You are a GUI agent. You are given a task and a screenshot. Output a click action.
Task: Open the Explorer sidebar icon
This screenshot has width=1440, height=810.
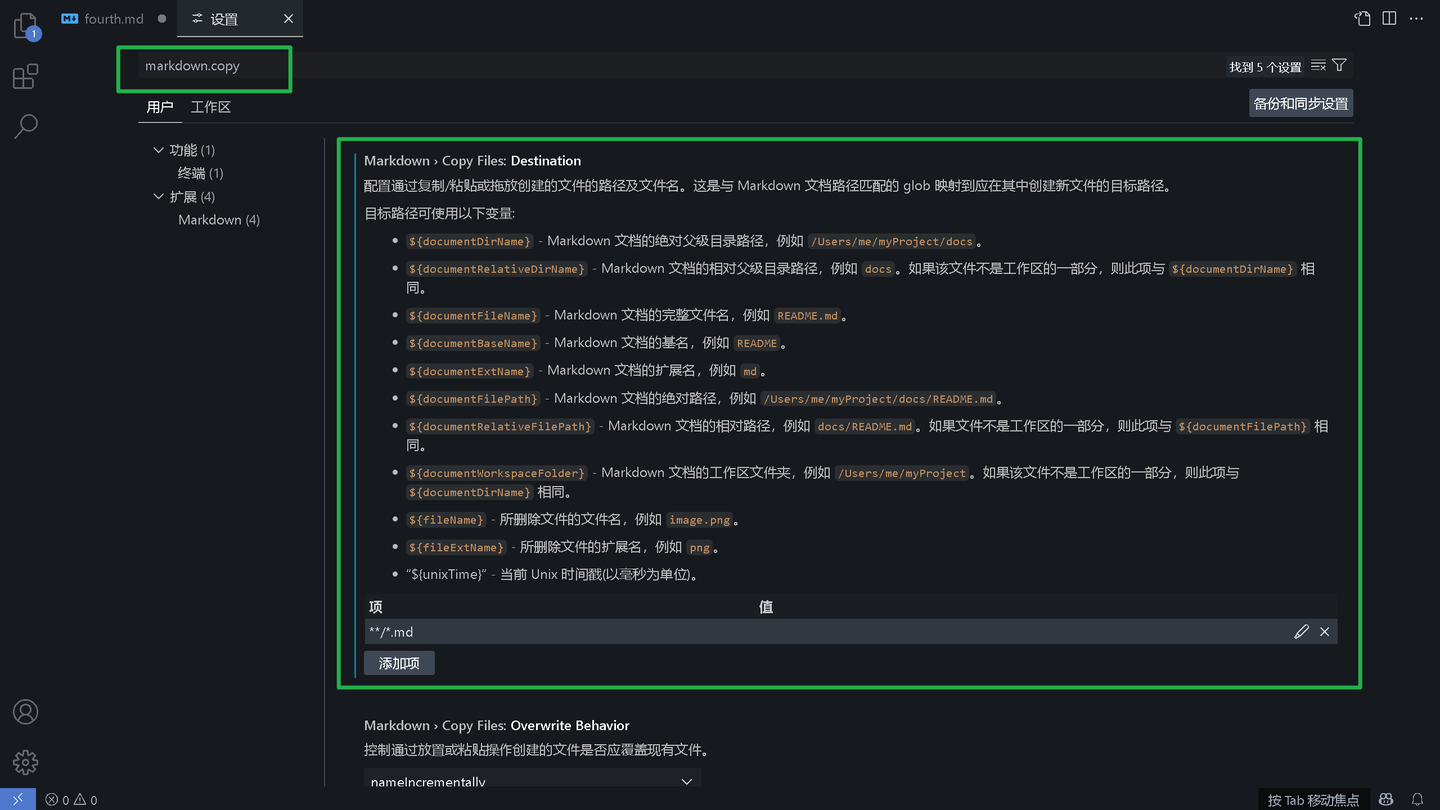tap(25, 25)
